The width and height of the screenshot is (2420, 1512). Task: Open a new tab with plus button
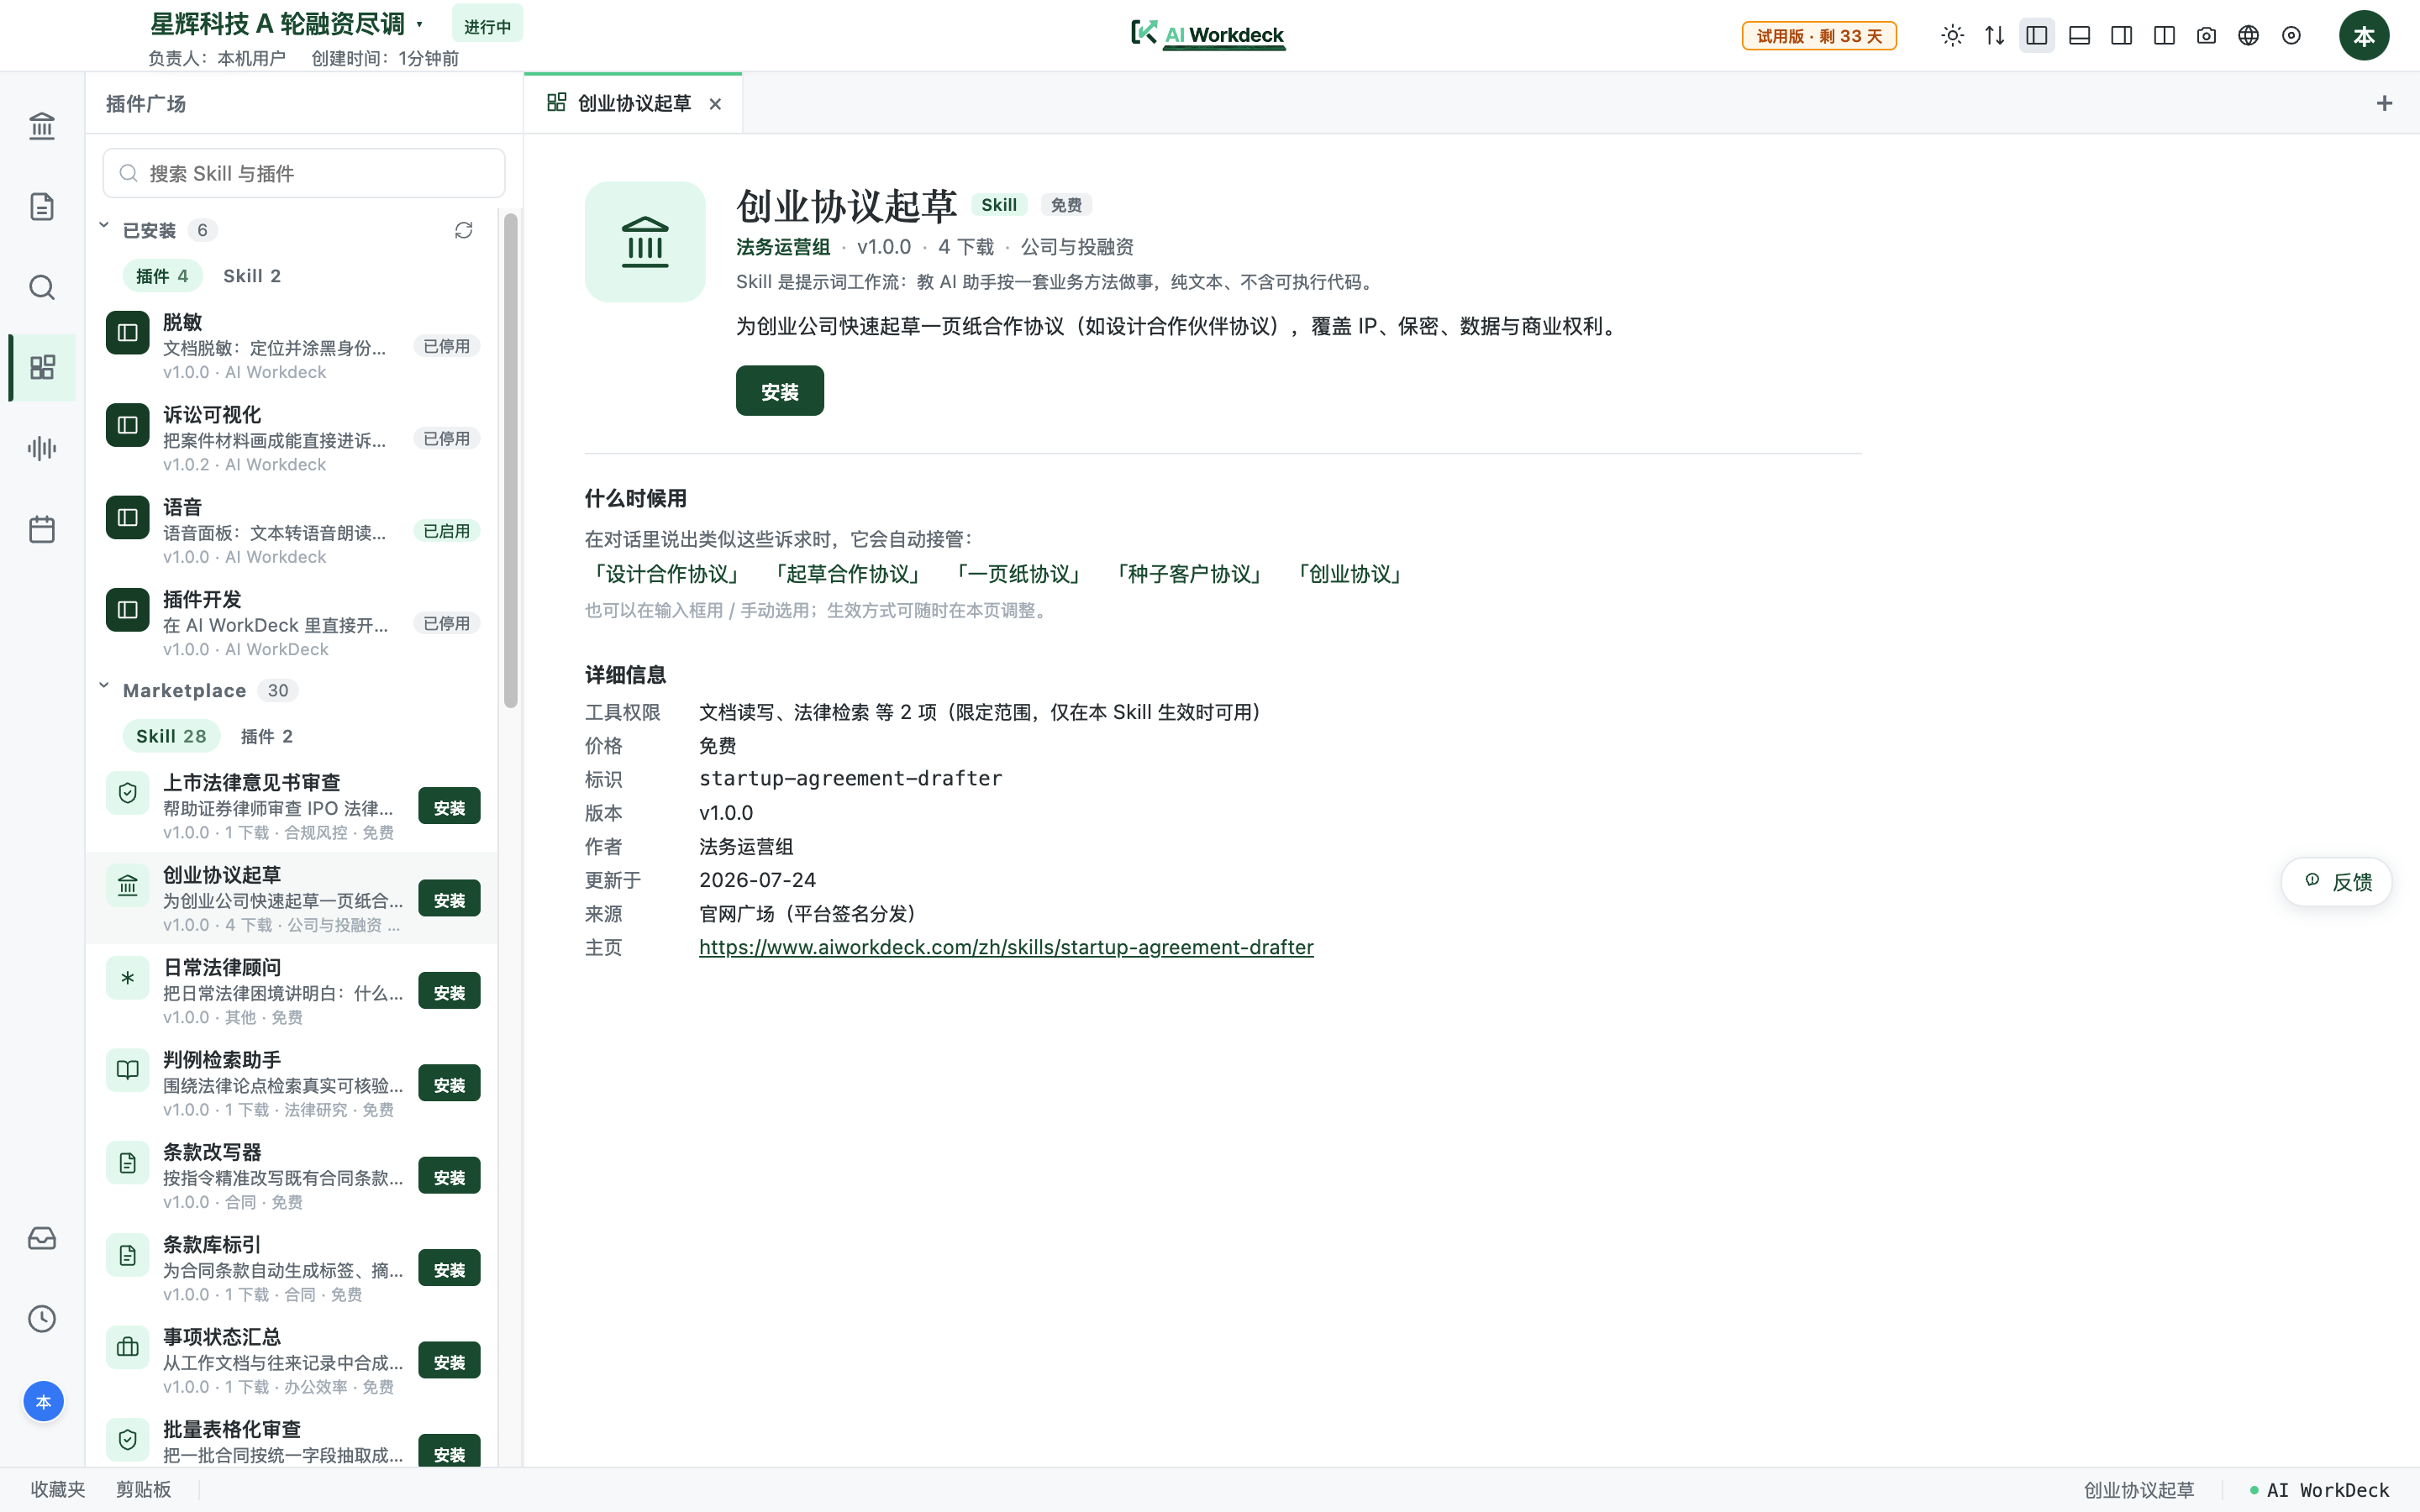click(2384, 103)
